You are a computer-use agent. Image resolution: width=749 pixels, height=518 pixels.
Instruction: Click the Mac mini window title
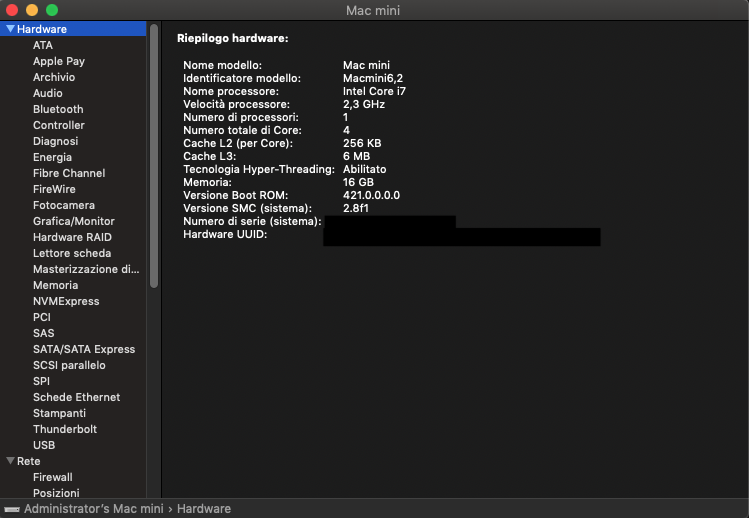tap(373, 11)
